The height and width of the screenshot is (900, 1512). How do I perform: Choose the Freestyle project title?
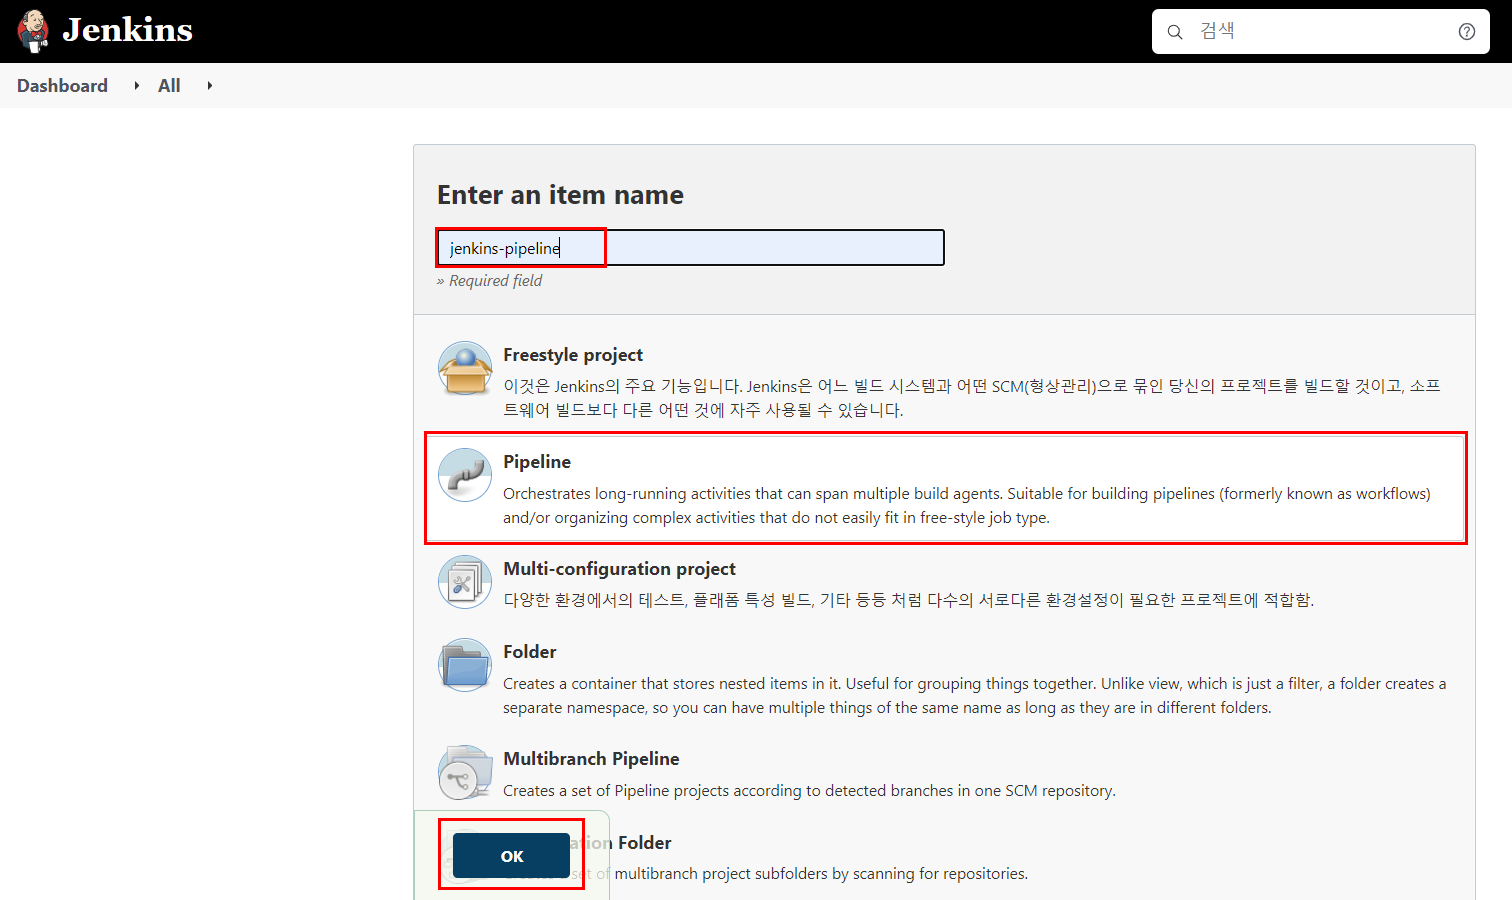coord(573,355)
